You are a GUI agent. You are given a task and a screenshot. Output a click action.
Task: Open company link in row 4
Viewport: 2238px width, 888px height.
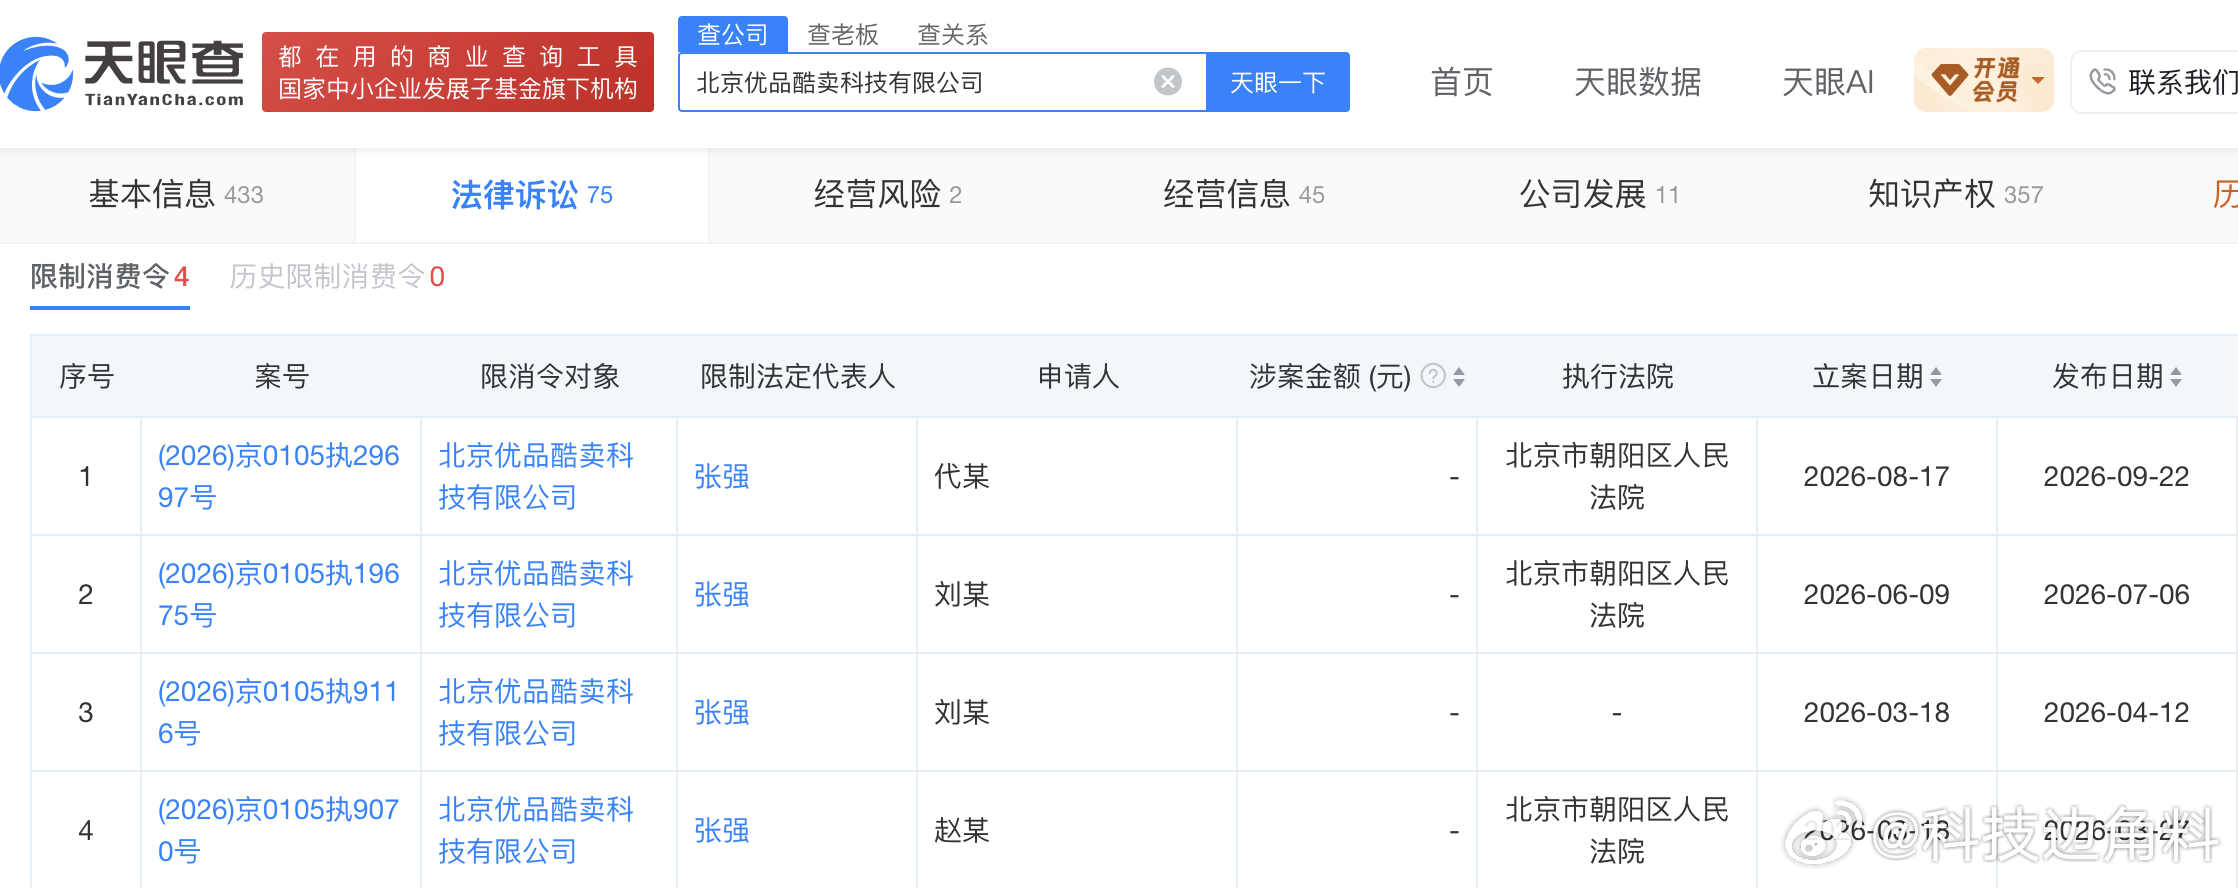(x=536, y=830)
